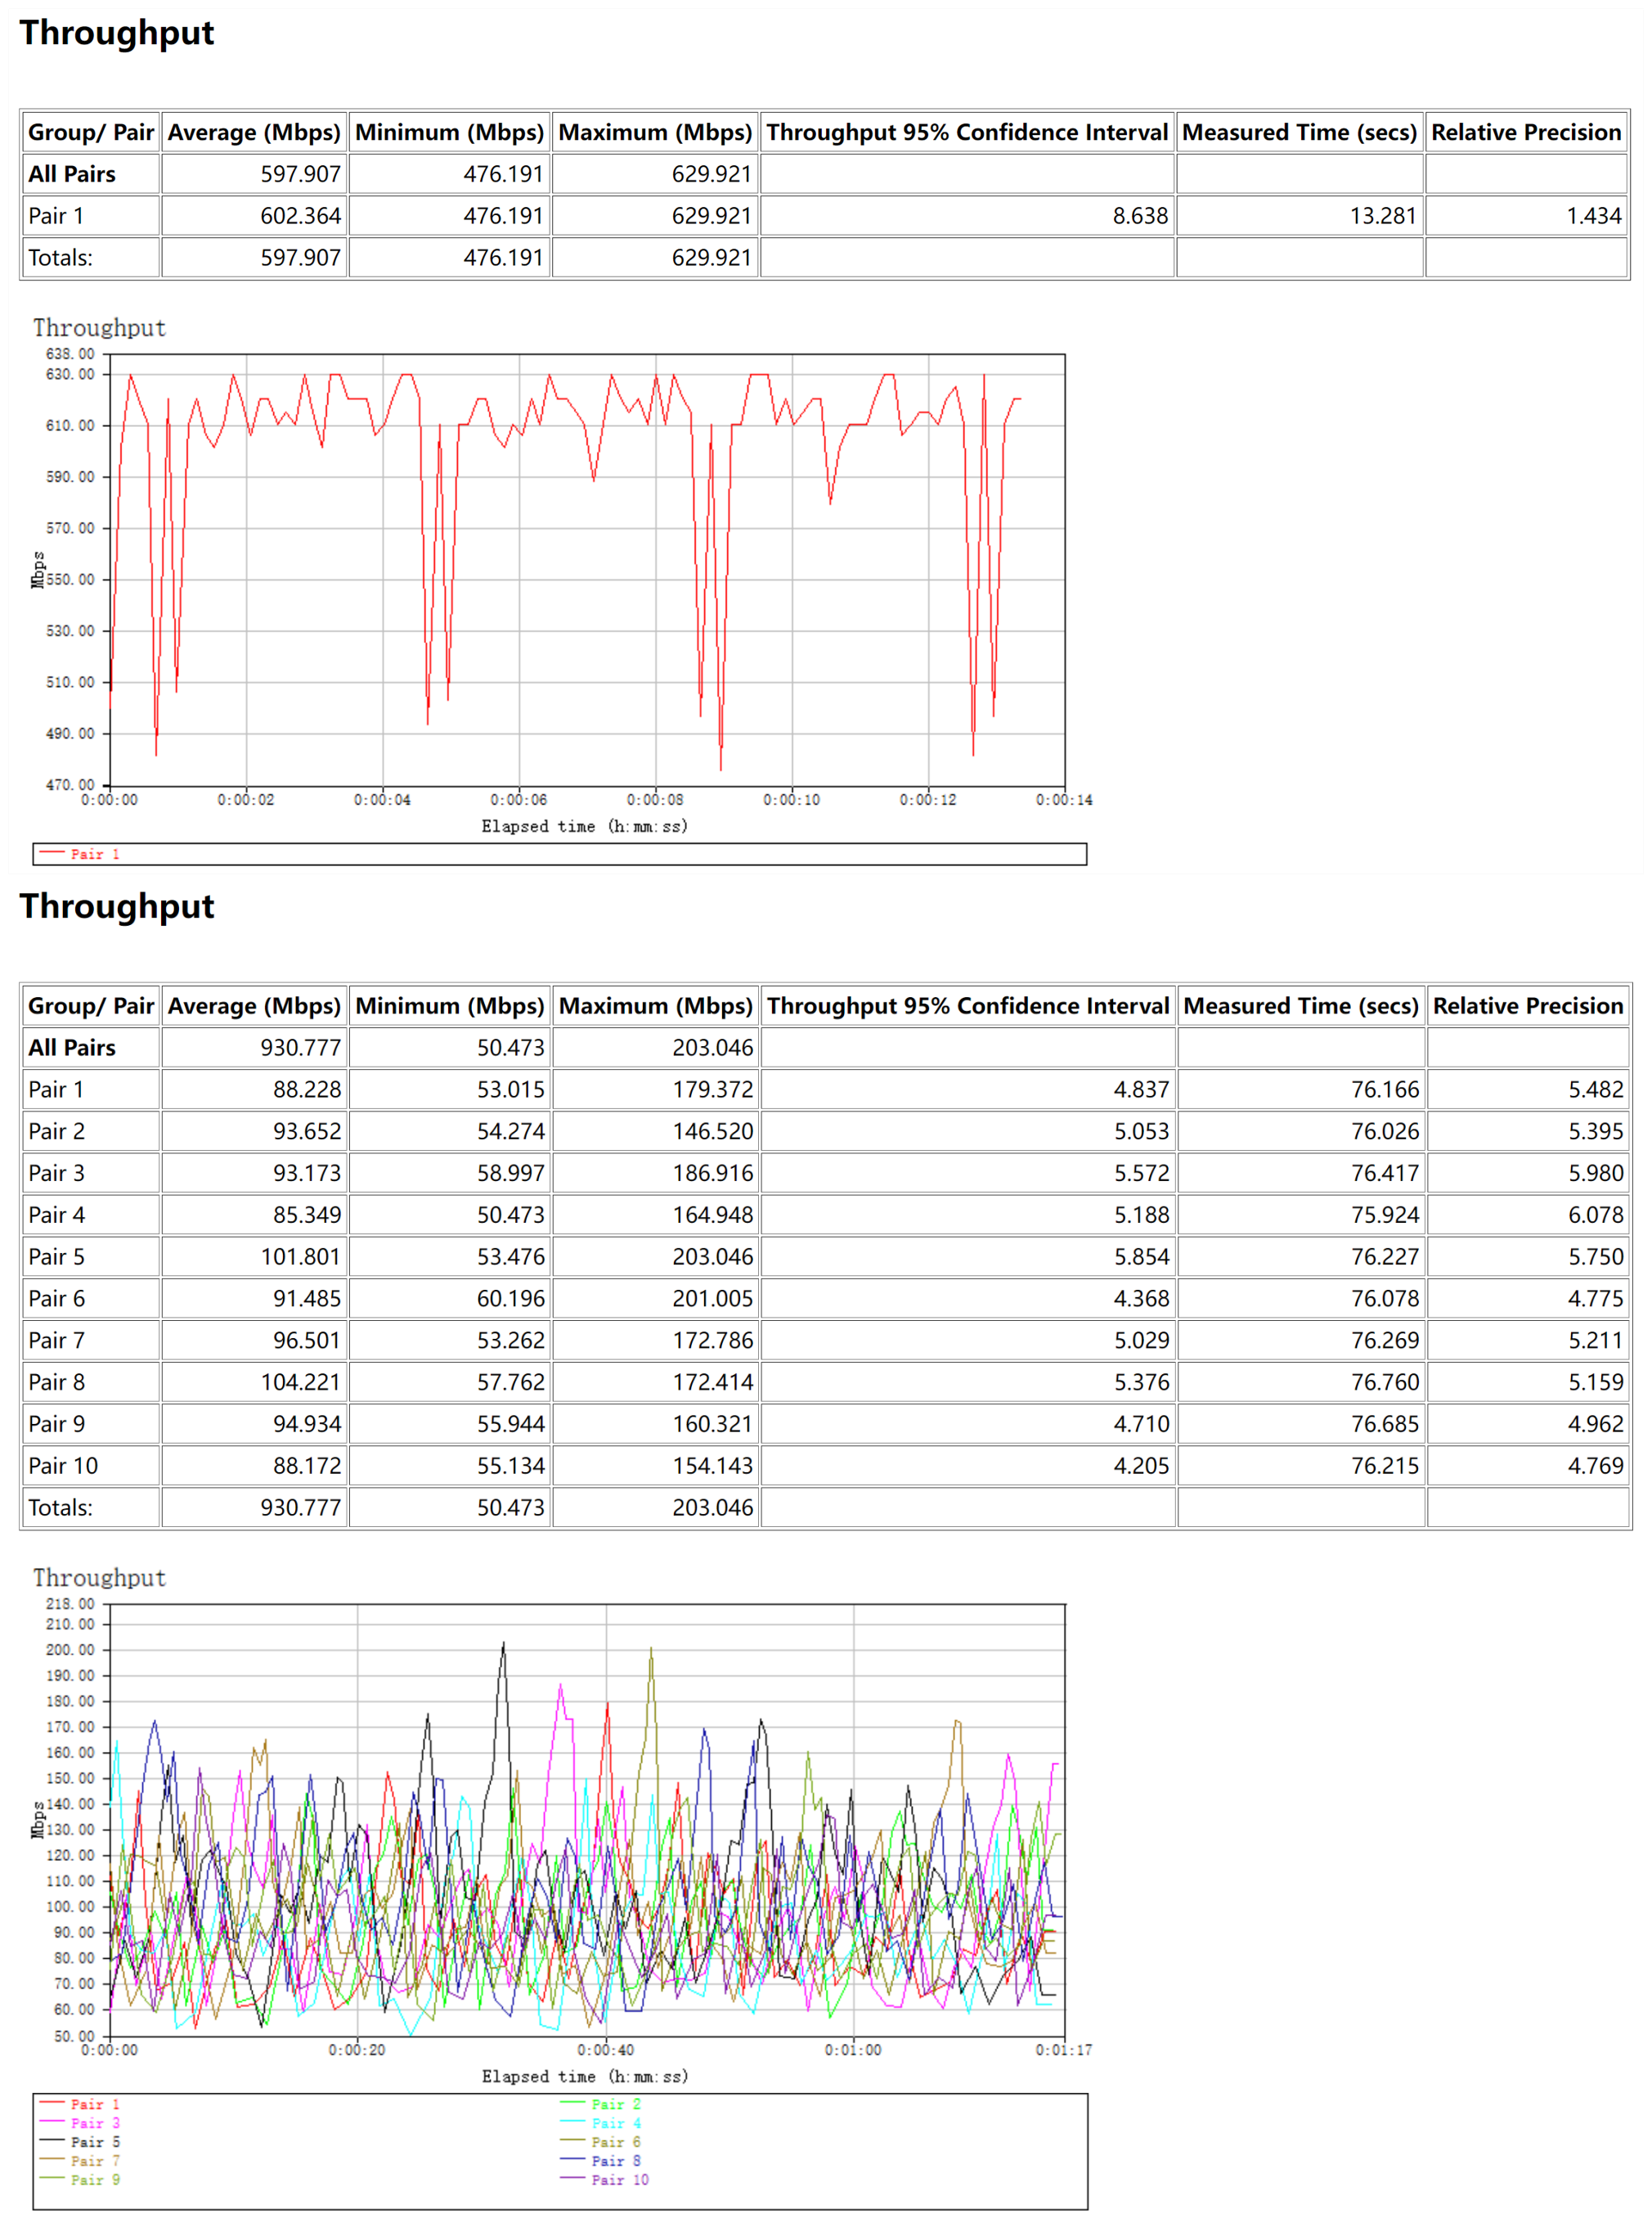
Task: Click the maximum value 203.046 for Pair 5
Action: (x=712, y=1257)
